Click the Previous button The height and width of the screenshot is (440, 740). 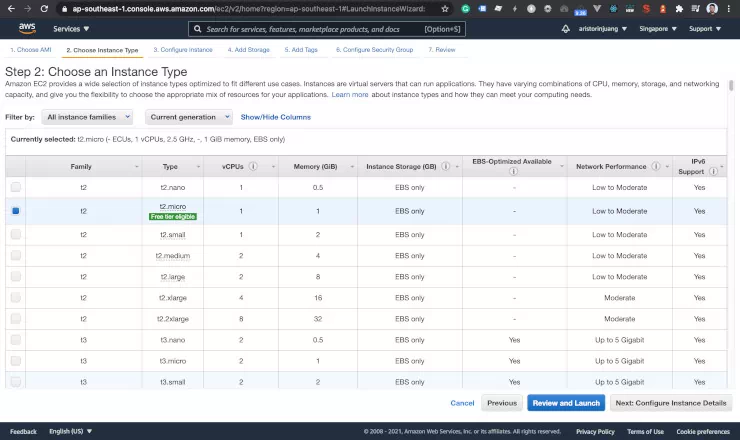[x=502, y=403]
